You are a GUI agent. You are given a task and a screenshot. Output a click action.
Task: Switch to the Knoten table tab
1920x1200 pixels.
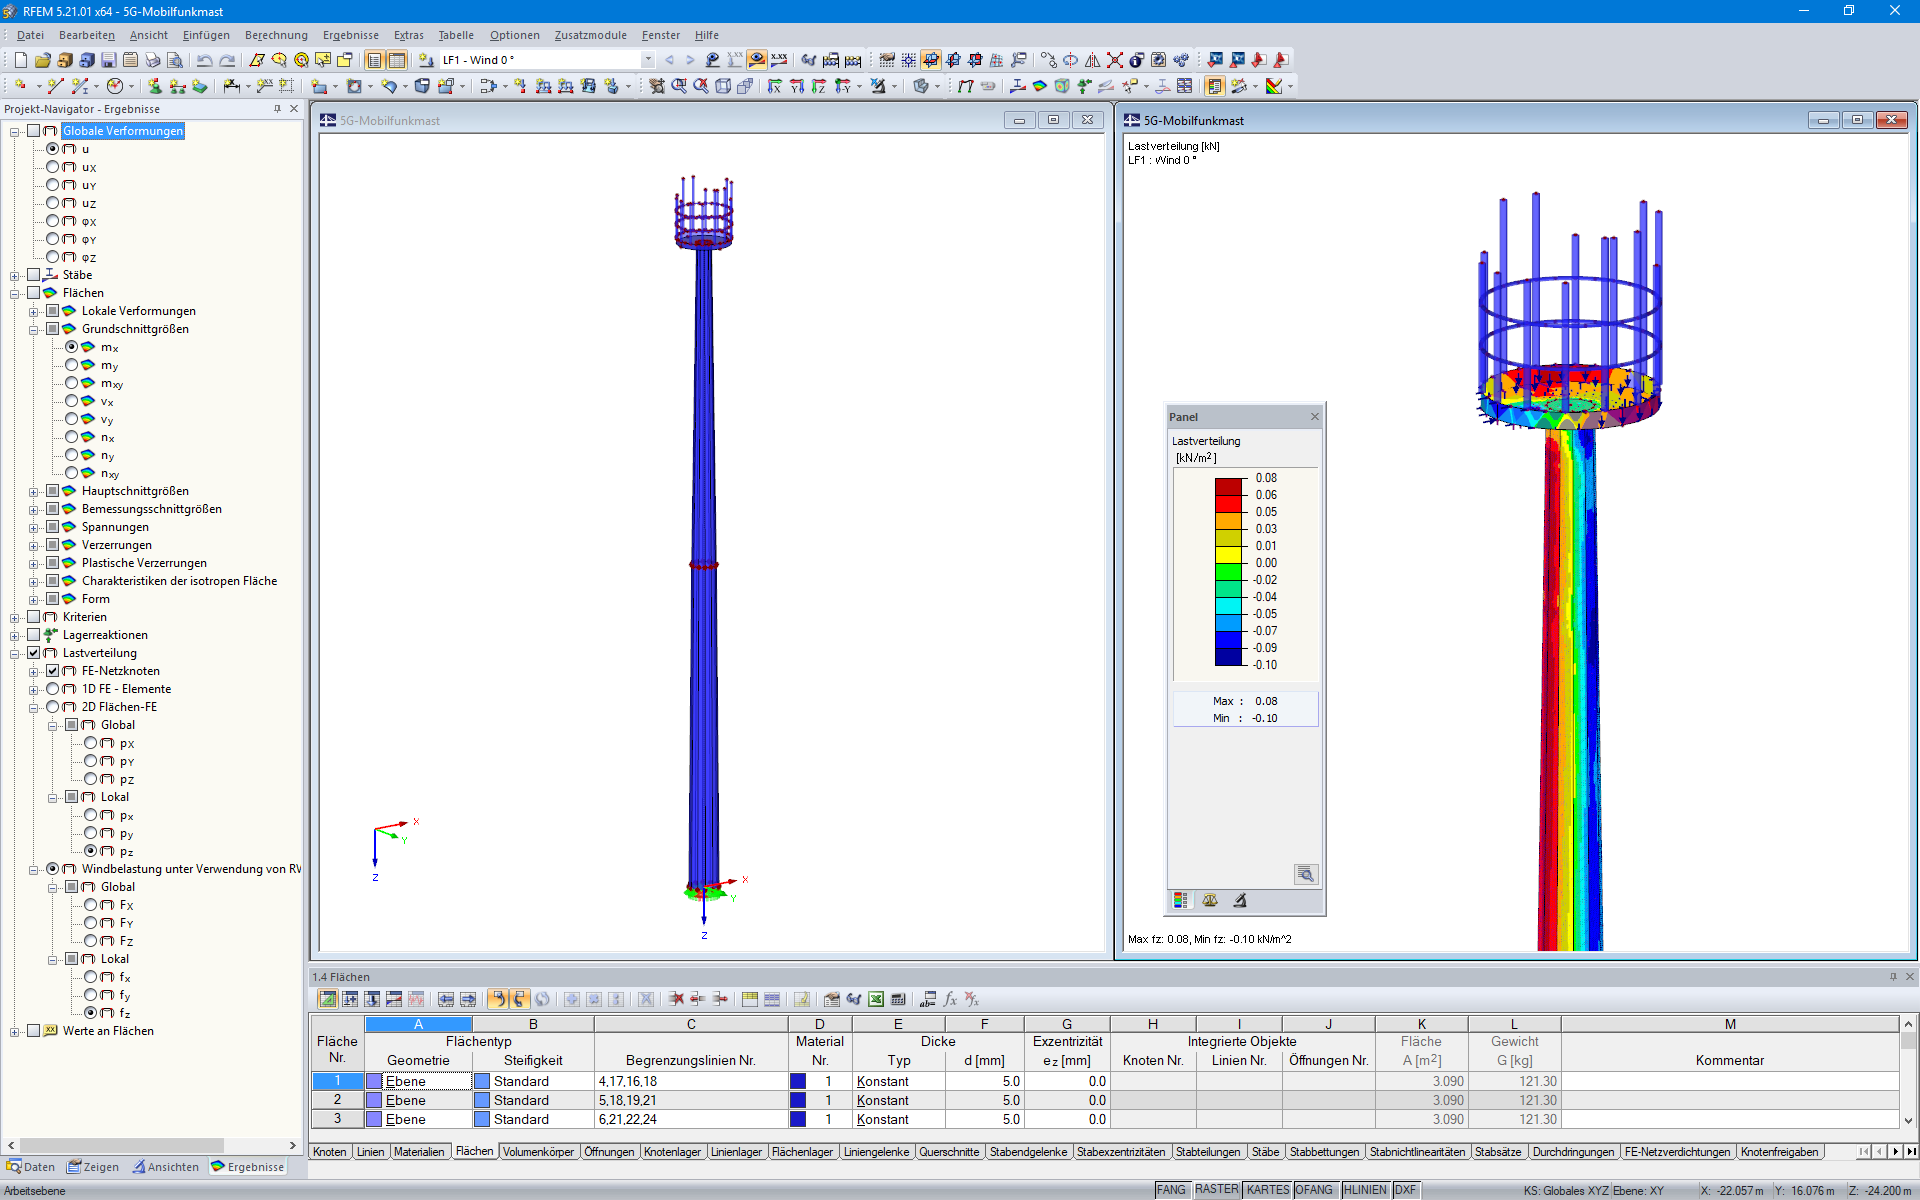tap(330, 1152)
